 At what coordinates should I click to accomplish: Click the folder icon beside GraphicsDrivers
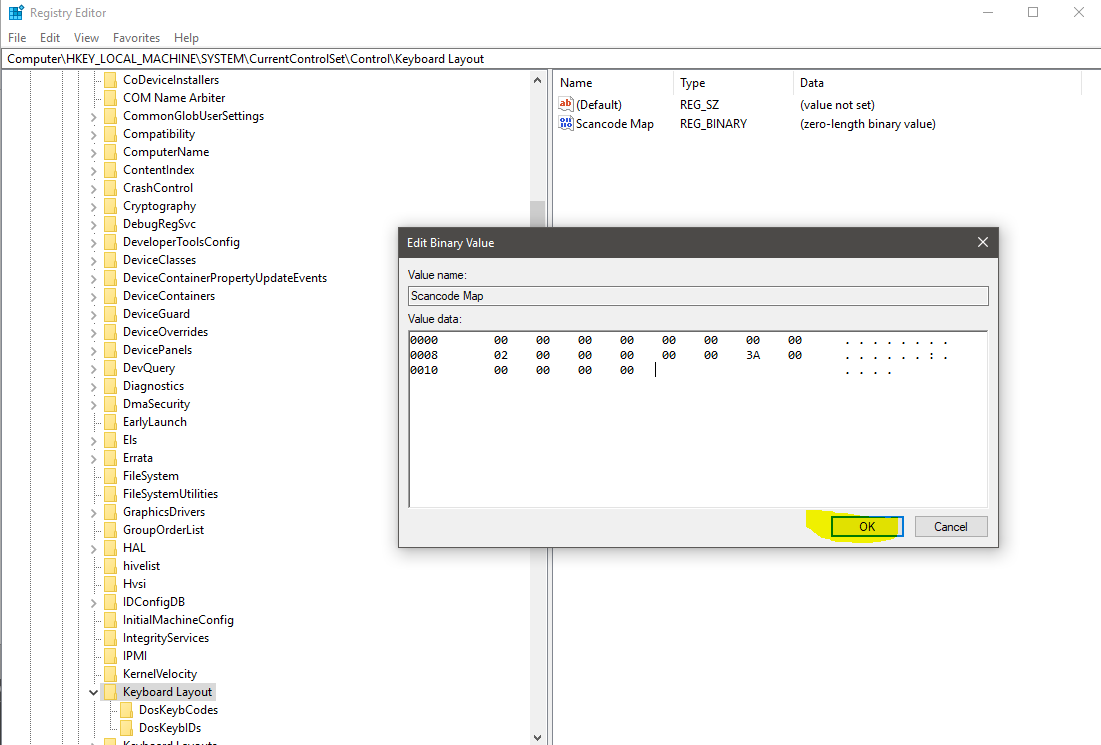(110, 511)
